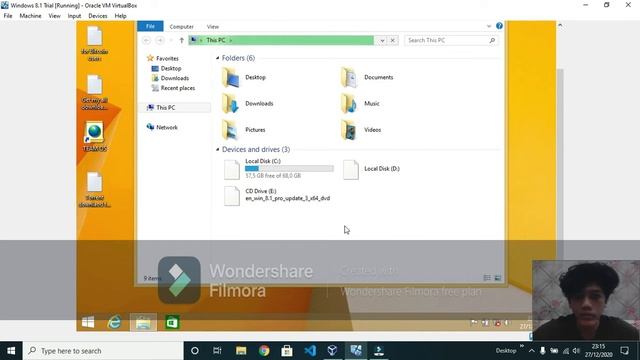Screen dimensions: 640x360
Task: Open the host notification center icon
Action: click(624, 351)
